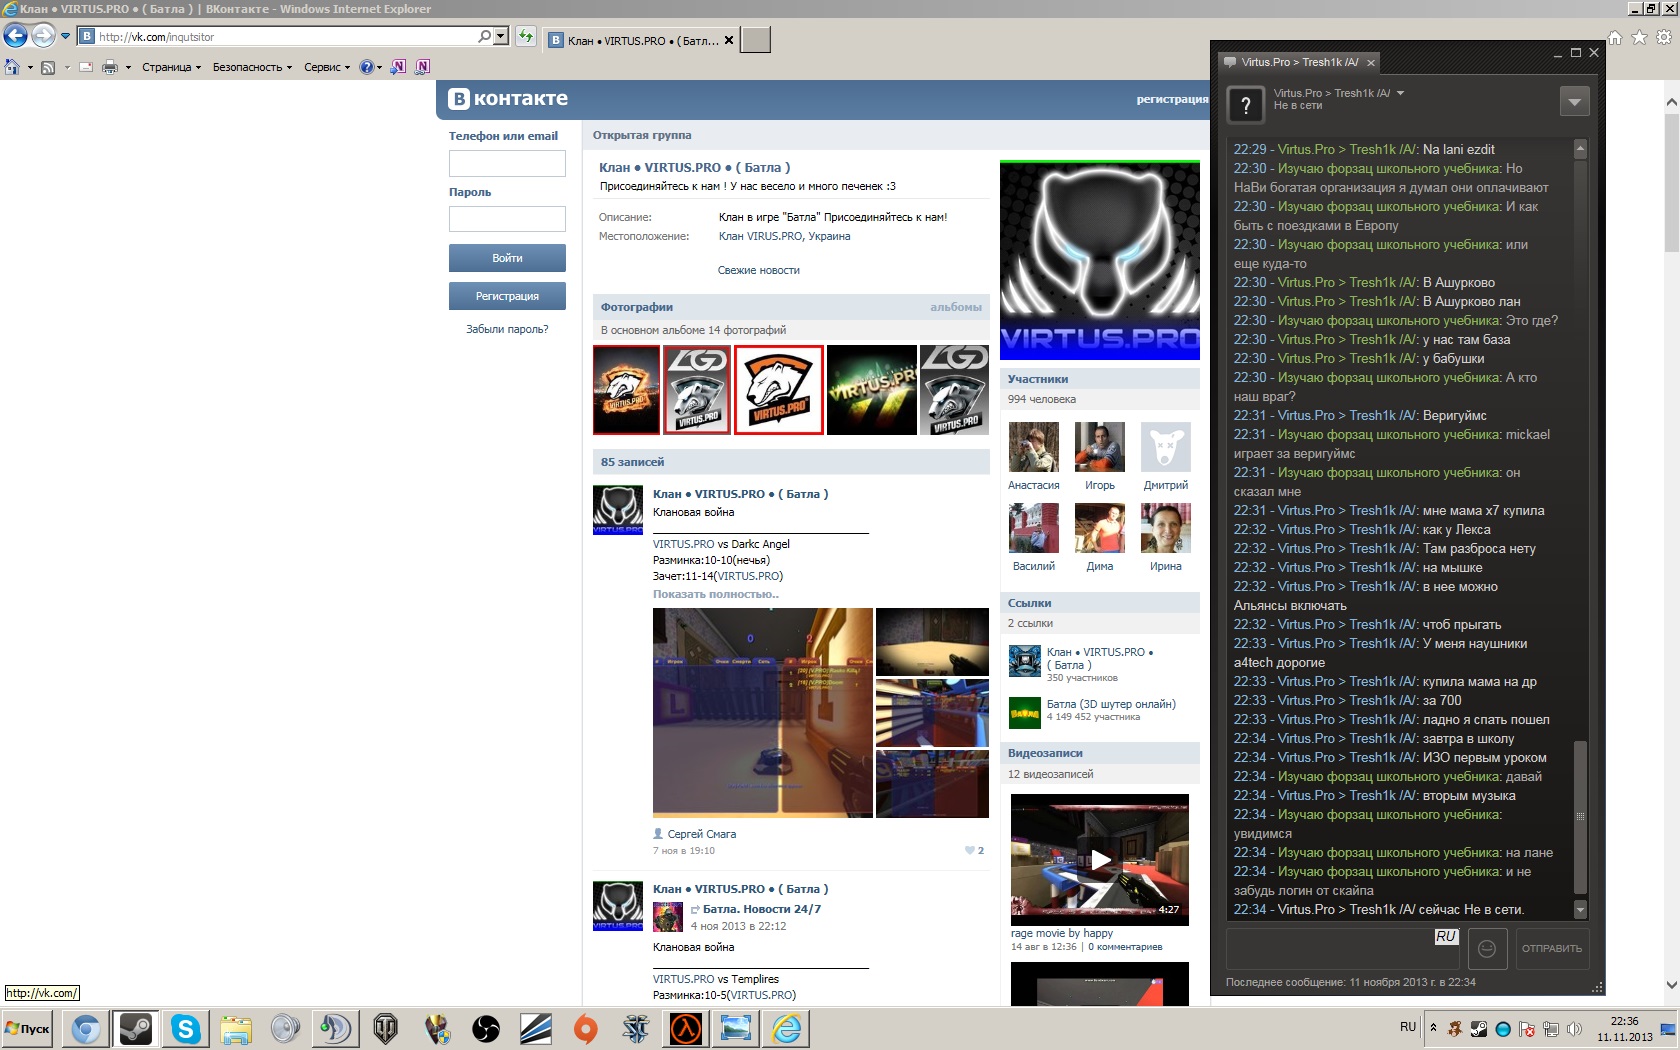Click the OneNote linked notes icon

[423, 67]
